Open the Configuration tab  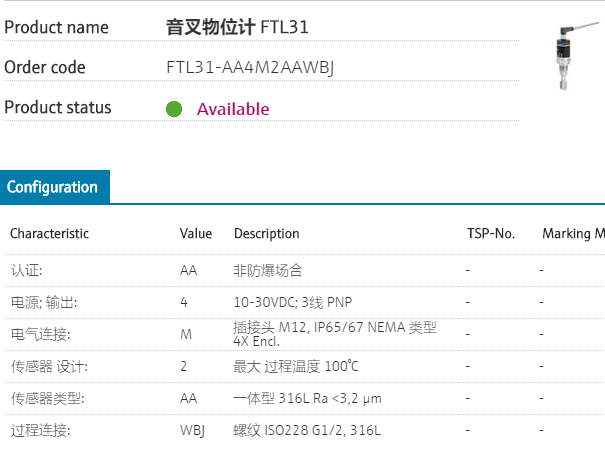point(53,187)
